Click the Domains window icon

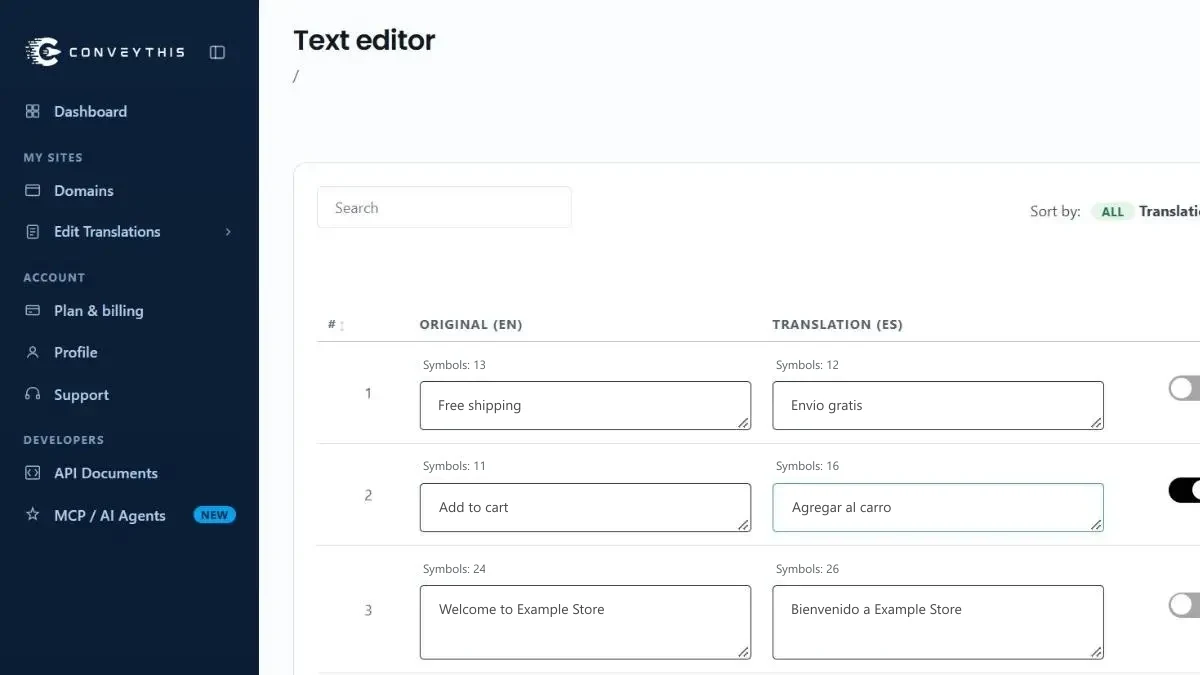[33, 190]
